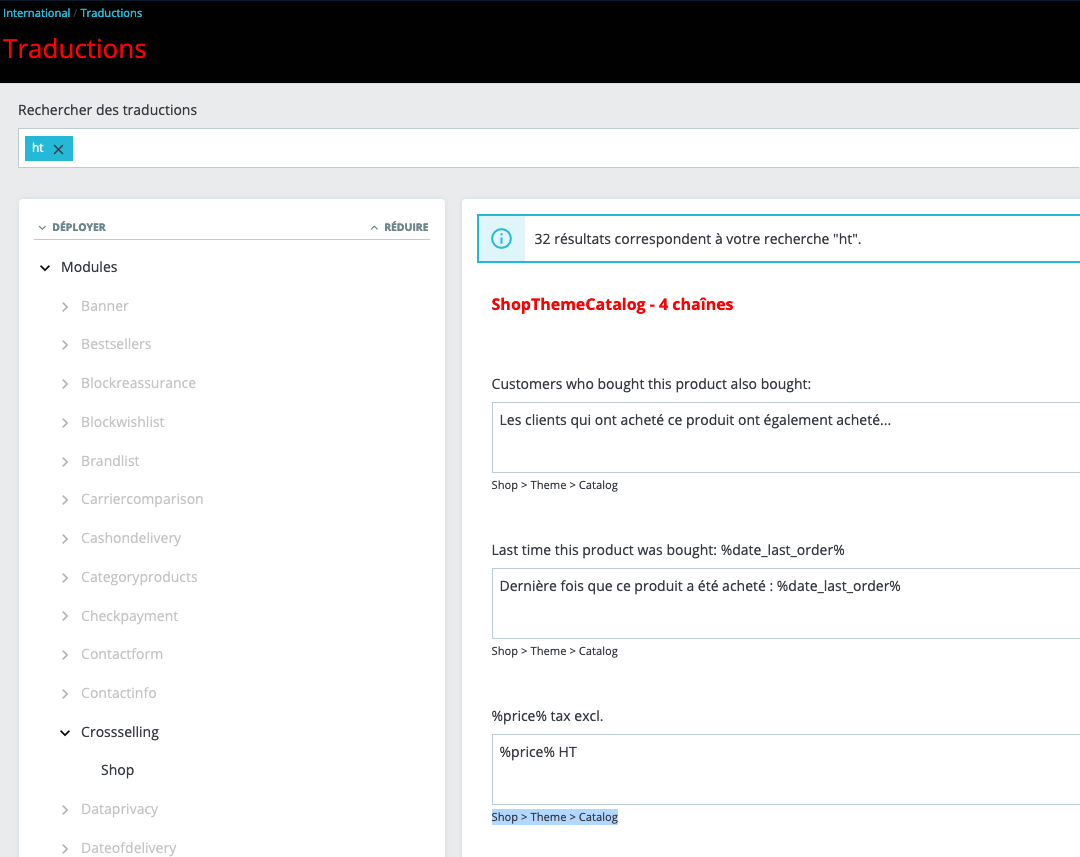The image size is (1080, 857).
Task: Select Carriercomparison in the tree
Action: tap(142, 499)
